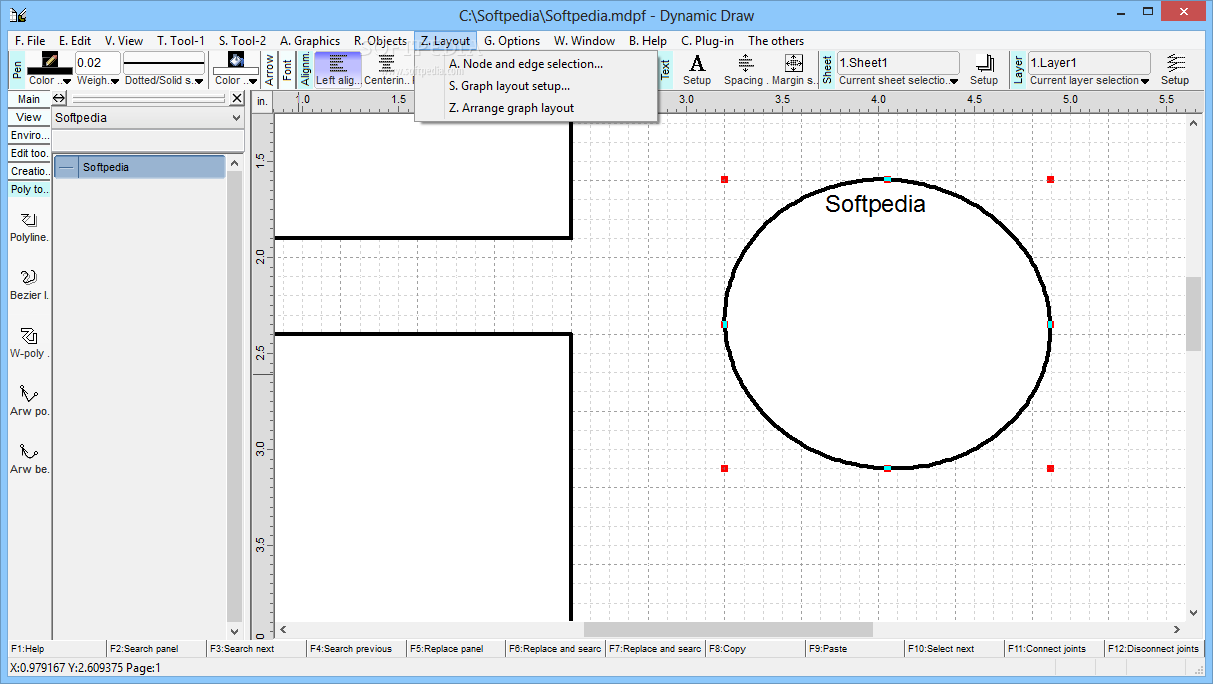Toggle Left align text alignment
Viewport: 1213px width, 684px height.
click(338, 69)
